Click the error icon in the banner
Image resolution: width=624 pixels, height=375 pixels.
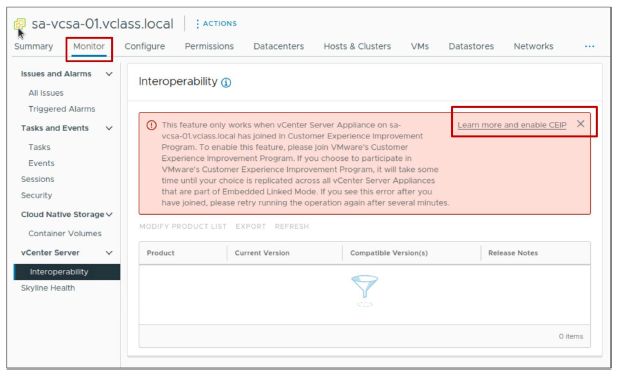point(151,125)
